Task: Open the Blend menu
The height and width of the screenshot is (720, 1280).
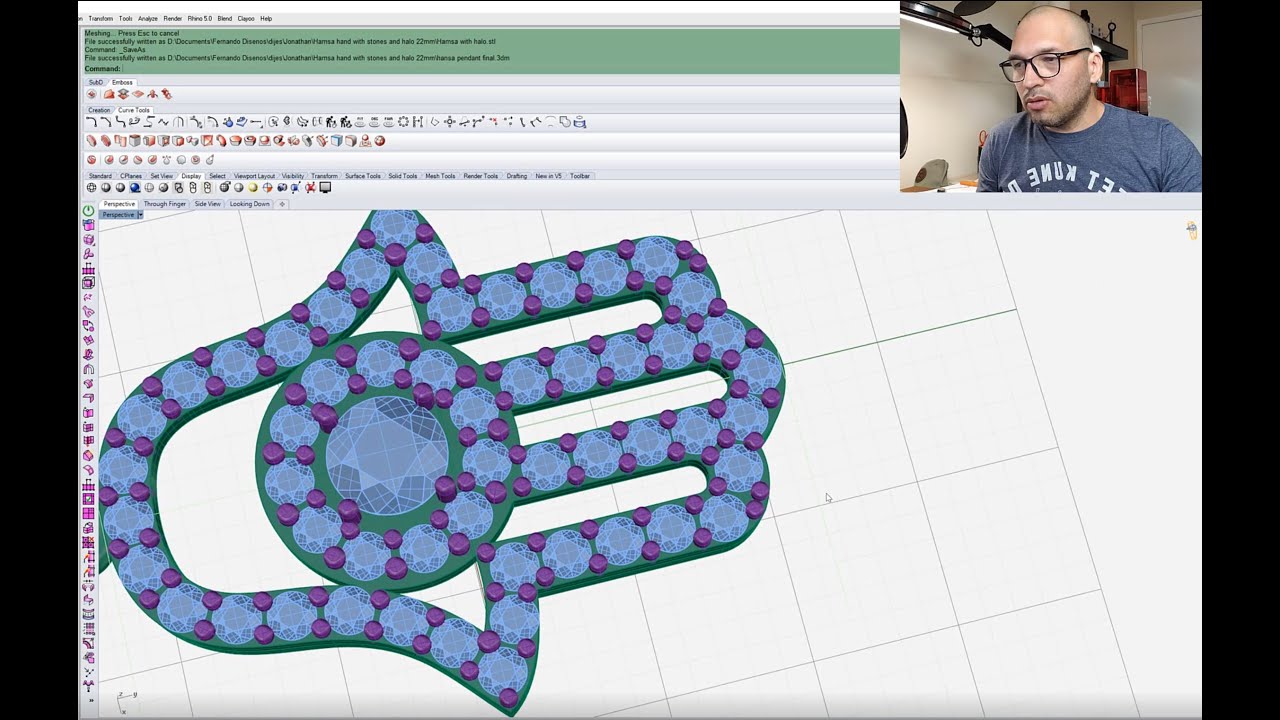Action: tap(225, 18)
